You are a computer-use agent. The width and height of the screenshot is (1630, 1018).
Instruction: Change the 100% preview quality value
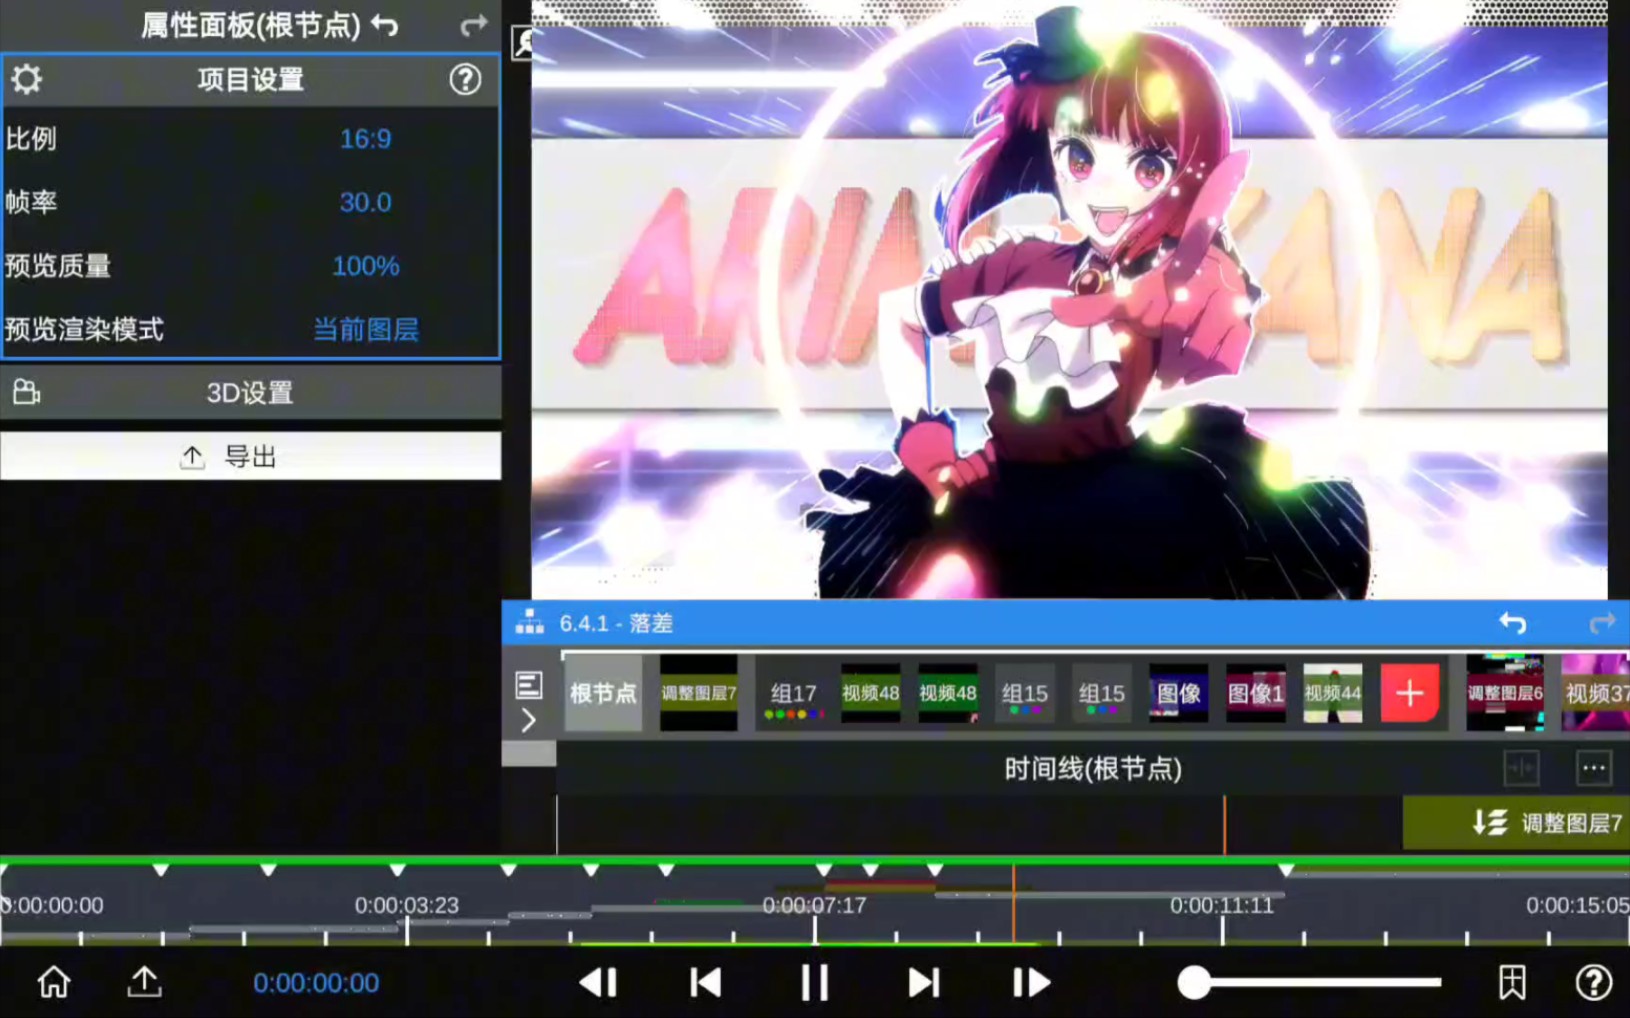click(365, 266)
